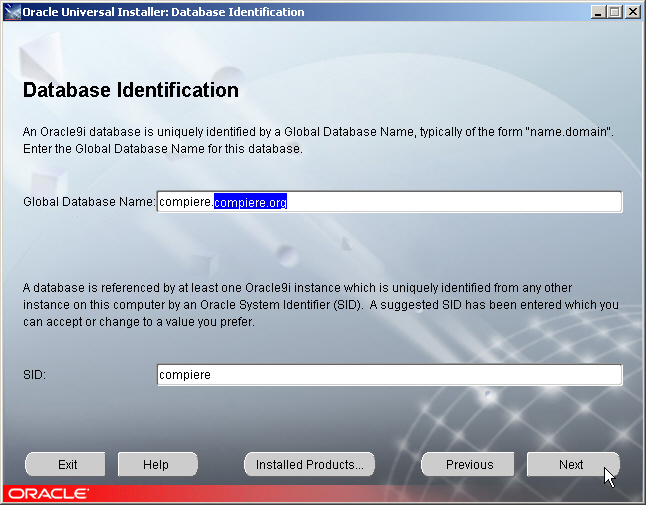Minimize the installer window

(598, 12)
